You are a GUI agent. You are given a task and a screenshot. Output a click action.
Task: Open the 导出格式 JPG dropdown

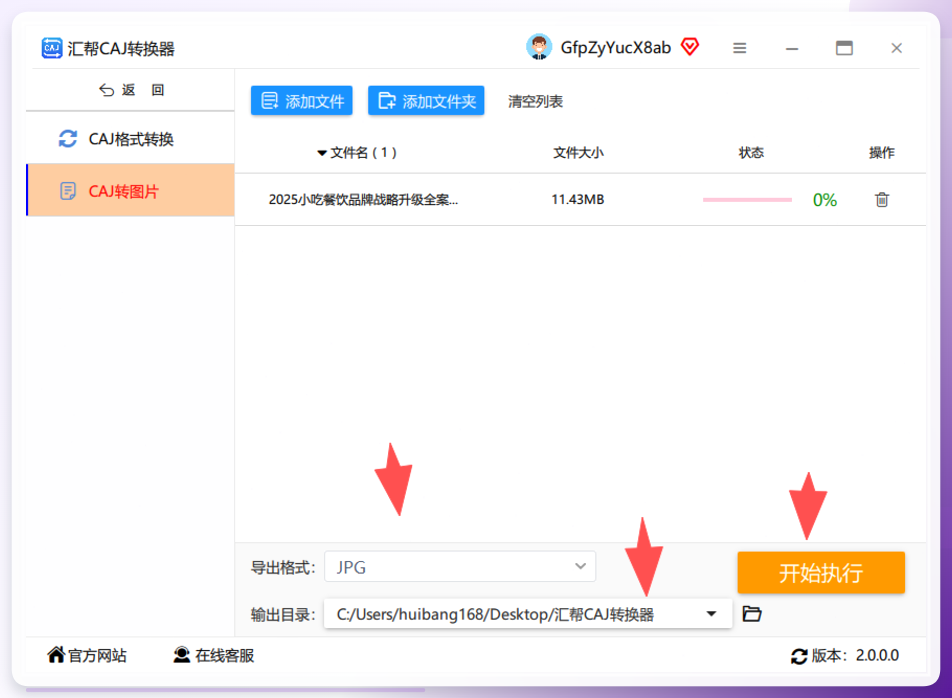coord(460,566)
